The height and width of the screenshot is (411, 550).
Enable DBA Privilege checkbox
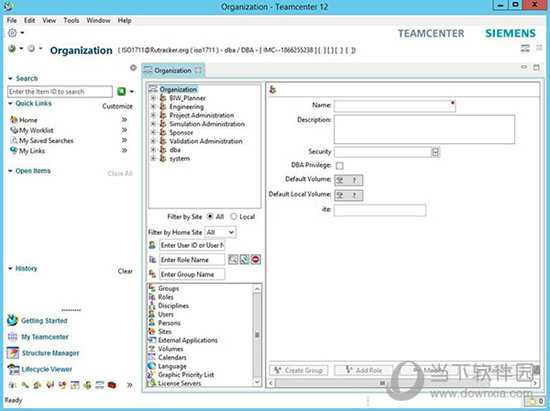(340, 165)
